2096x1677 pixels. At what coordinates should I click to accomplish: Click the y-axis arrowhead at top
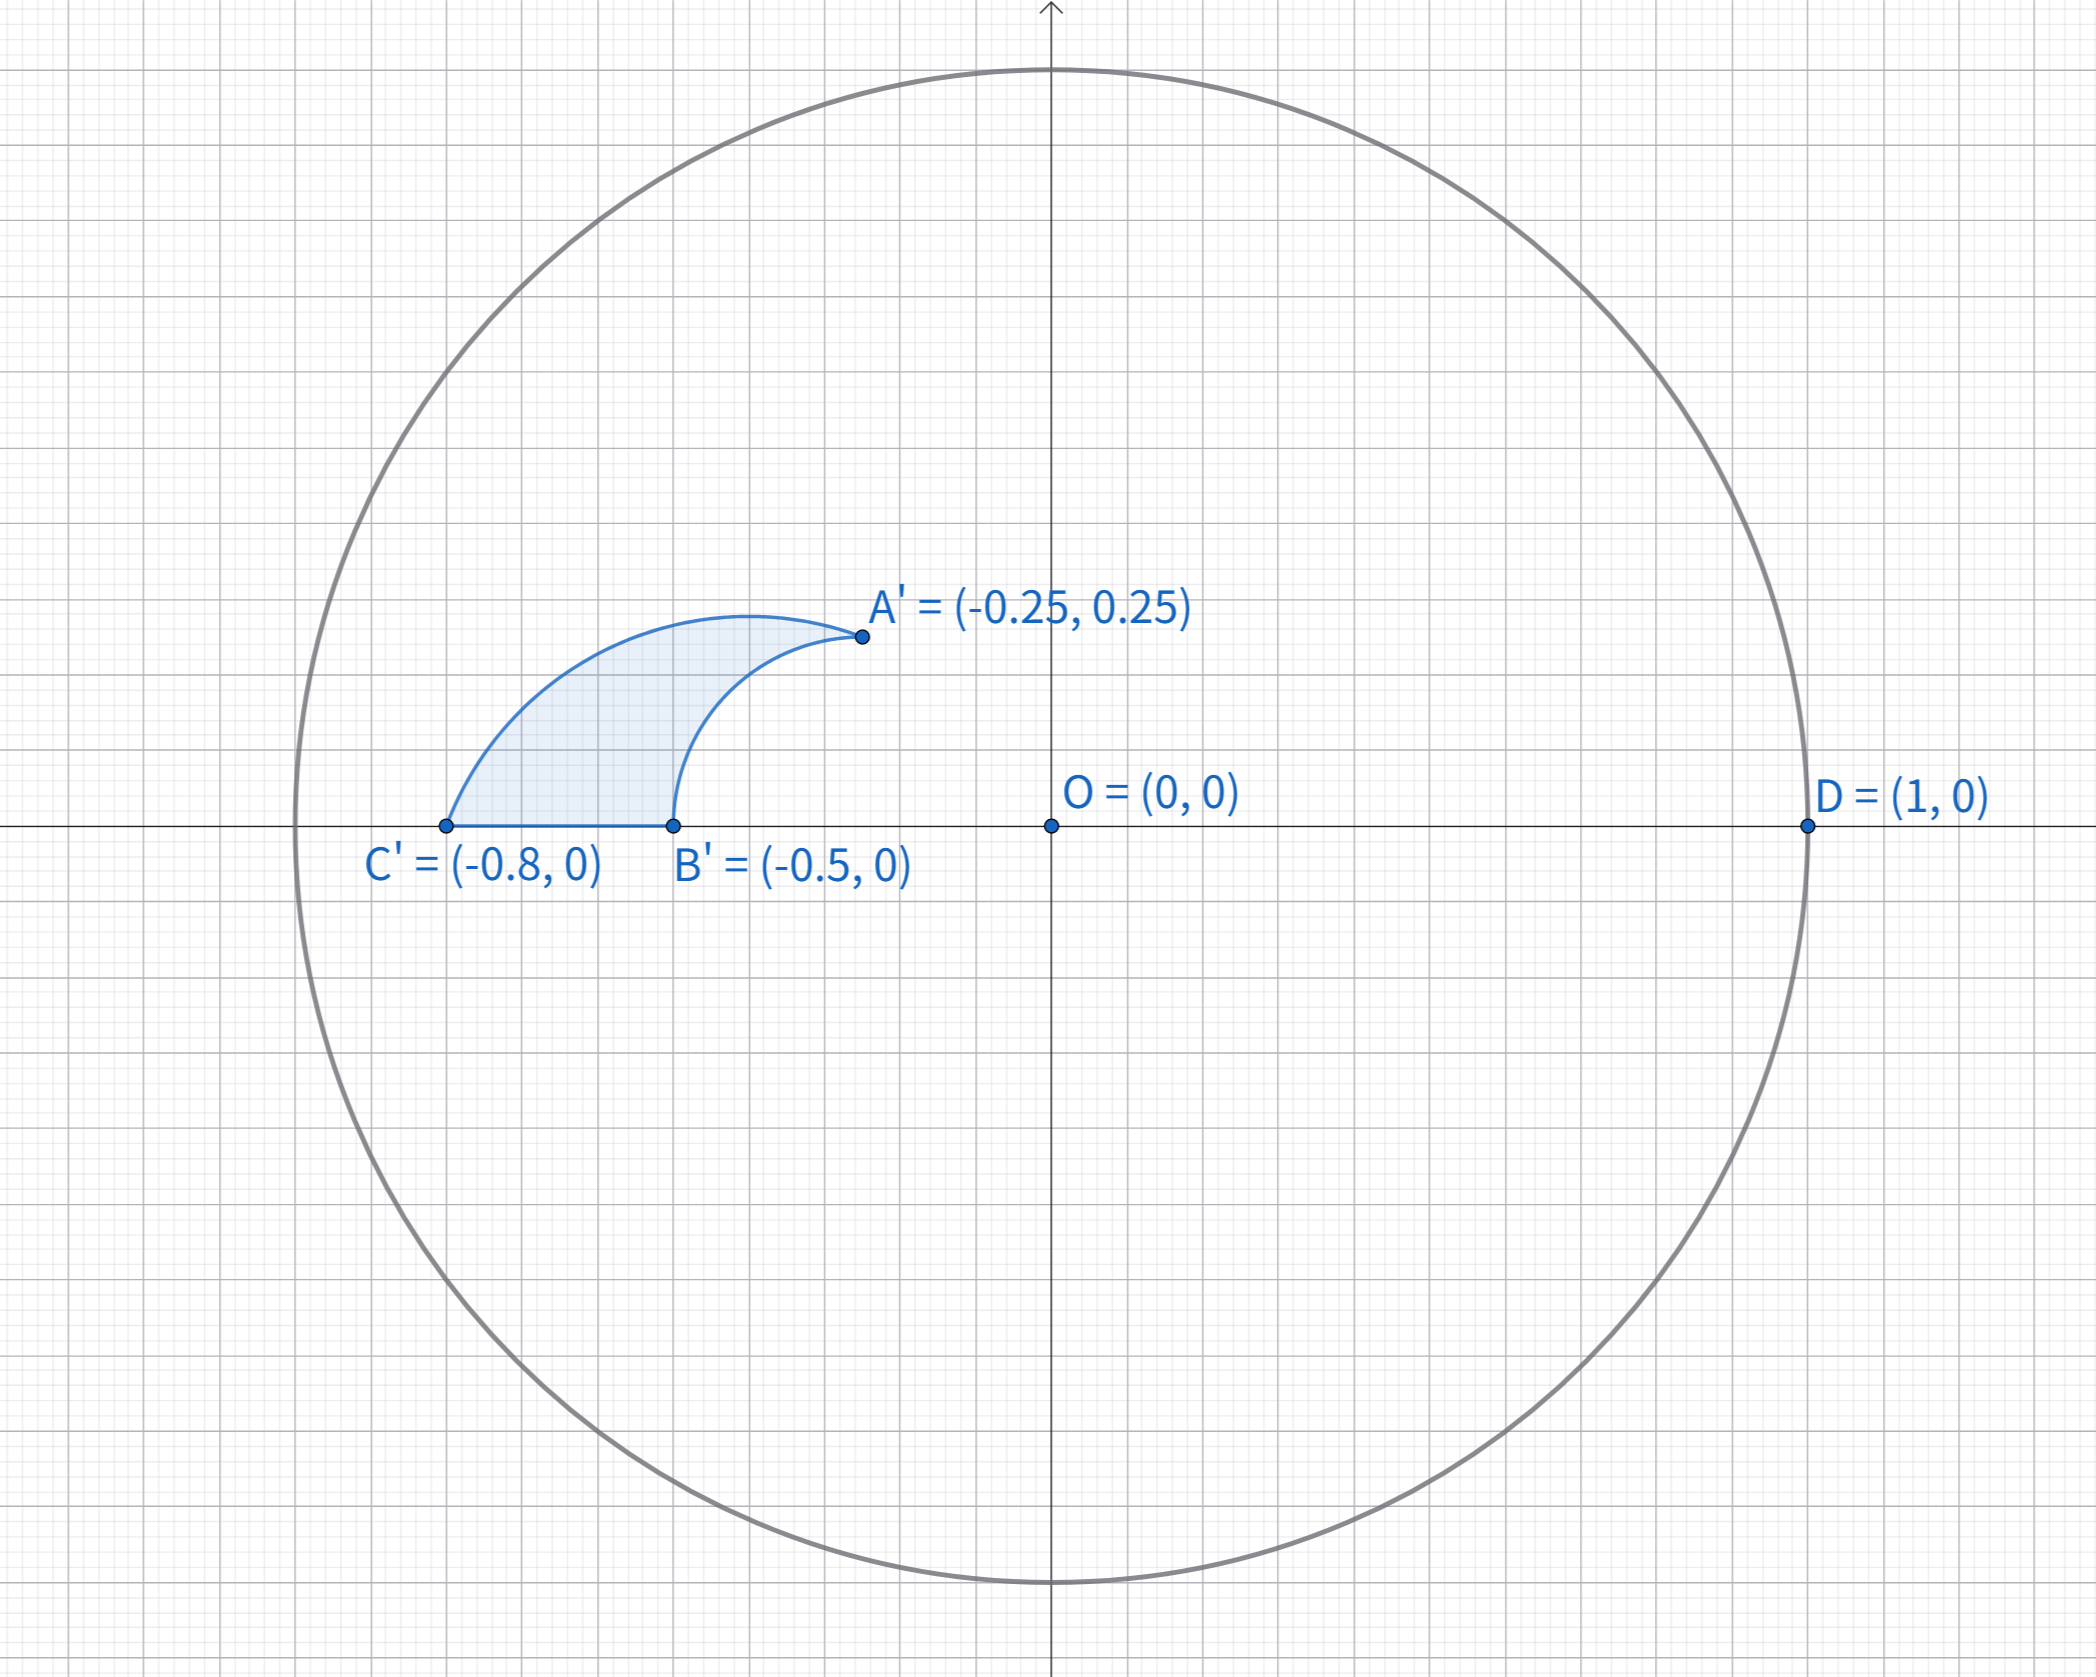pos(1051,8)
